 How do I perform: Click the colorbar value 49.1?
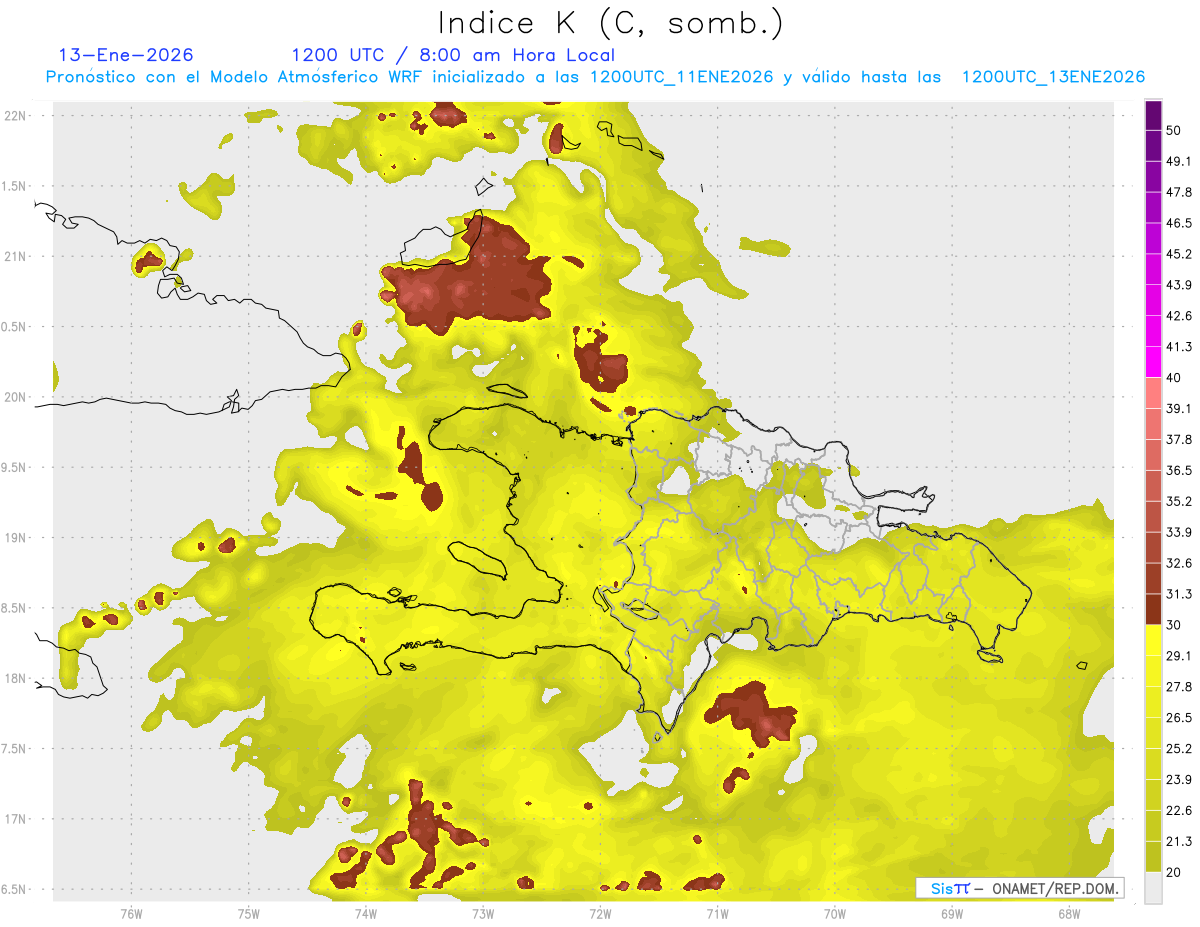1179,161
